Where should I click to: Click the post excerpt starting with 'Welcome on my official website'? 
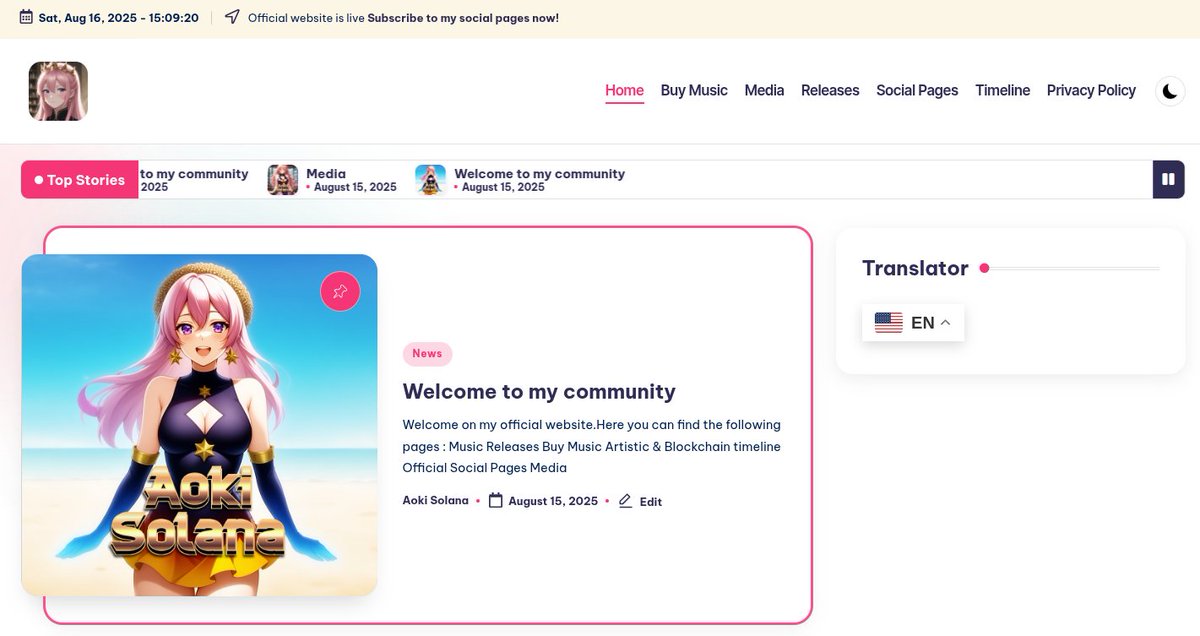[592, 446]
